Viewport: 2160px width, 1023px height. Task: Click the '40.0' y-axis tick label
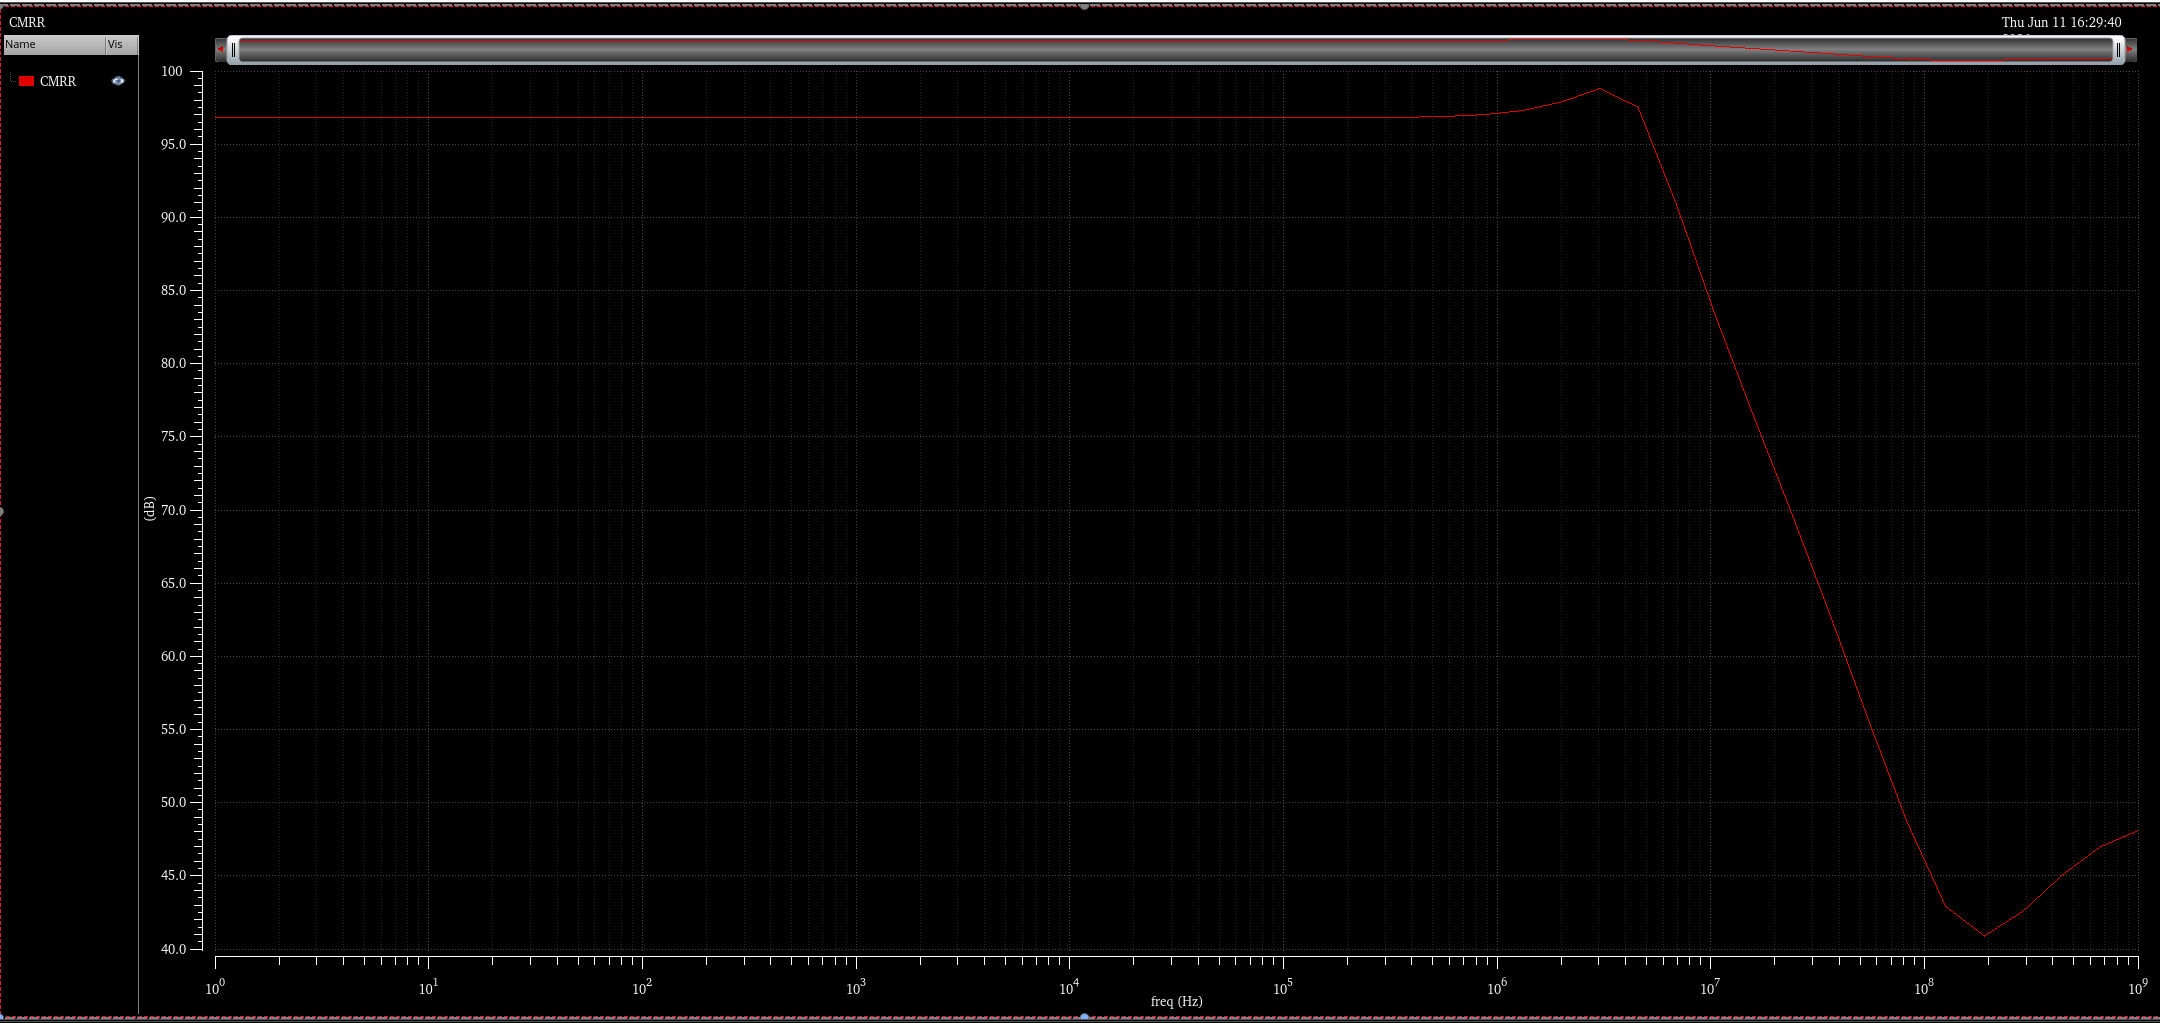pos(174,950)
